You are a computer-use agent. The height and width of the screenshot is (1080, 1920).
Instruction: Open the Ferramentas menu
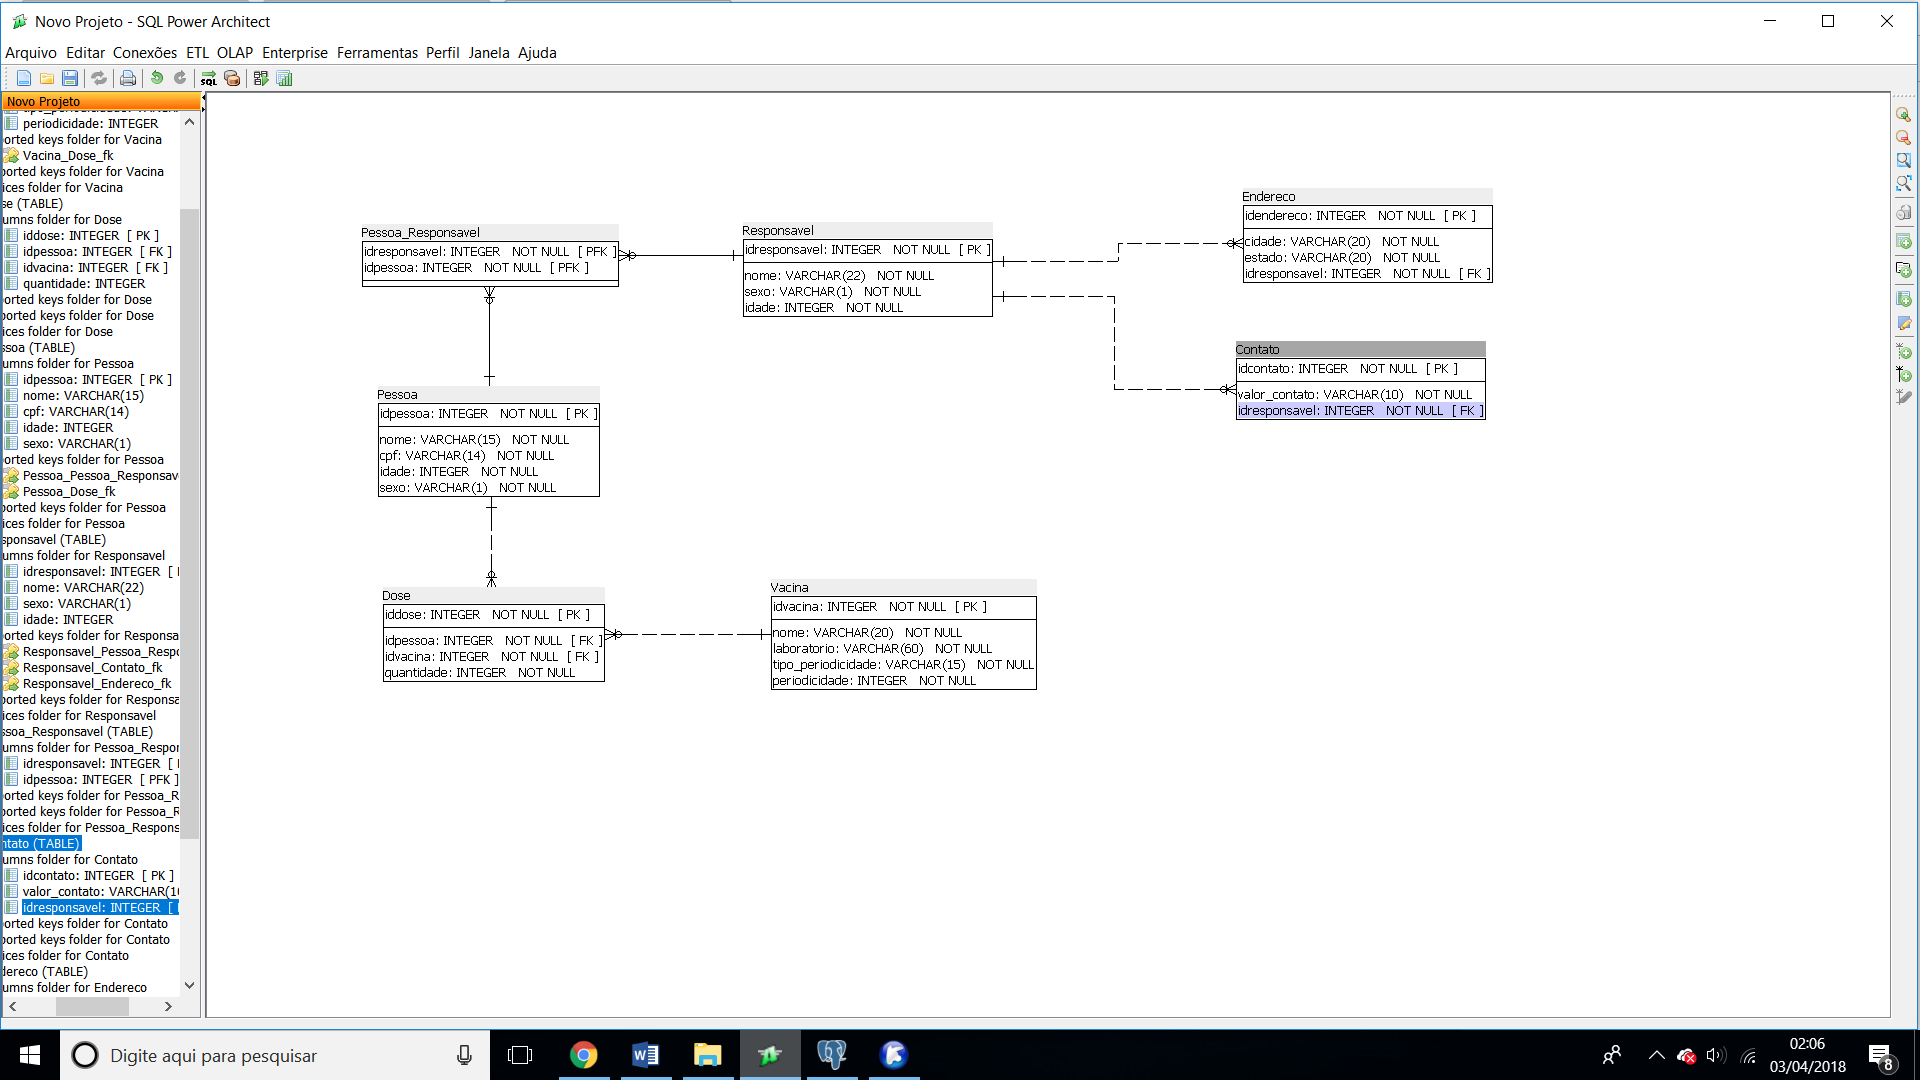pos(377,53)
